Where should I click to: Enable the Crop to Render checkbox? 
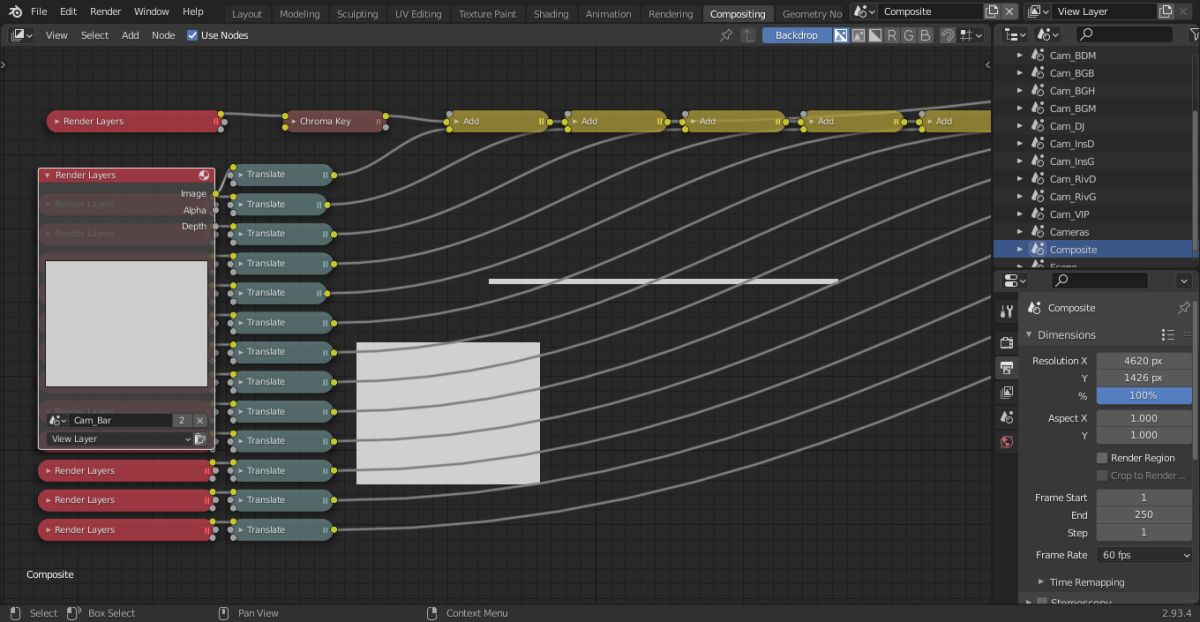pyautogui.click(x=1102, y=476)
